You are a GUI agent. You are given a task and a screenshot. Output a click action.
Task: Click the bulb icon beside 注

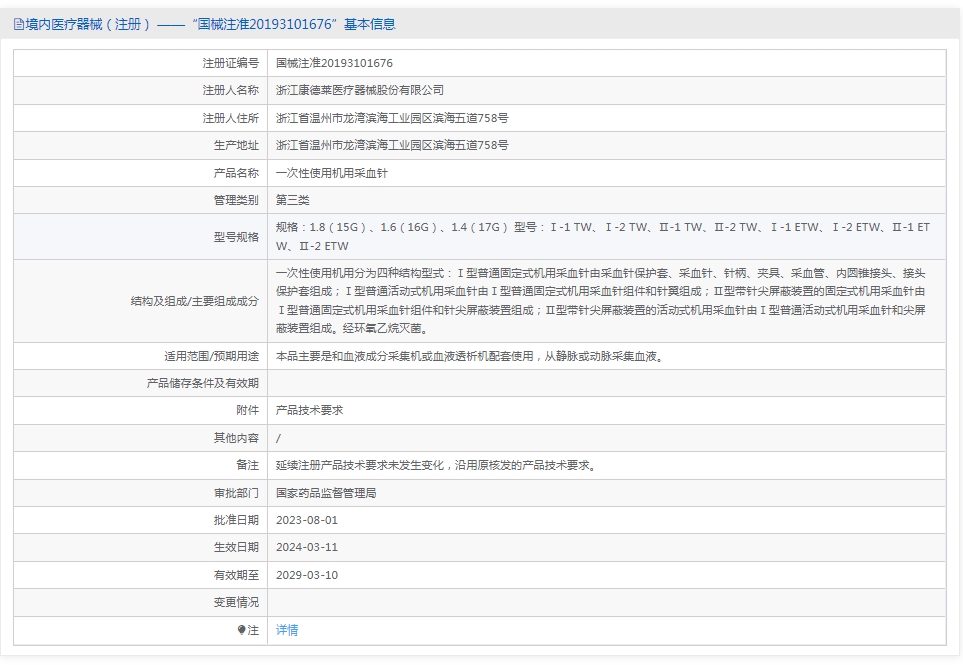pyautogui.click(x=241, y=630)
